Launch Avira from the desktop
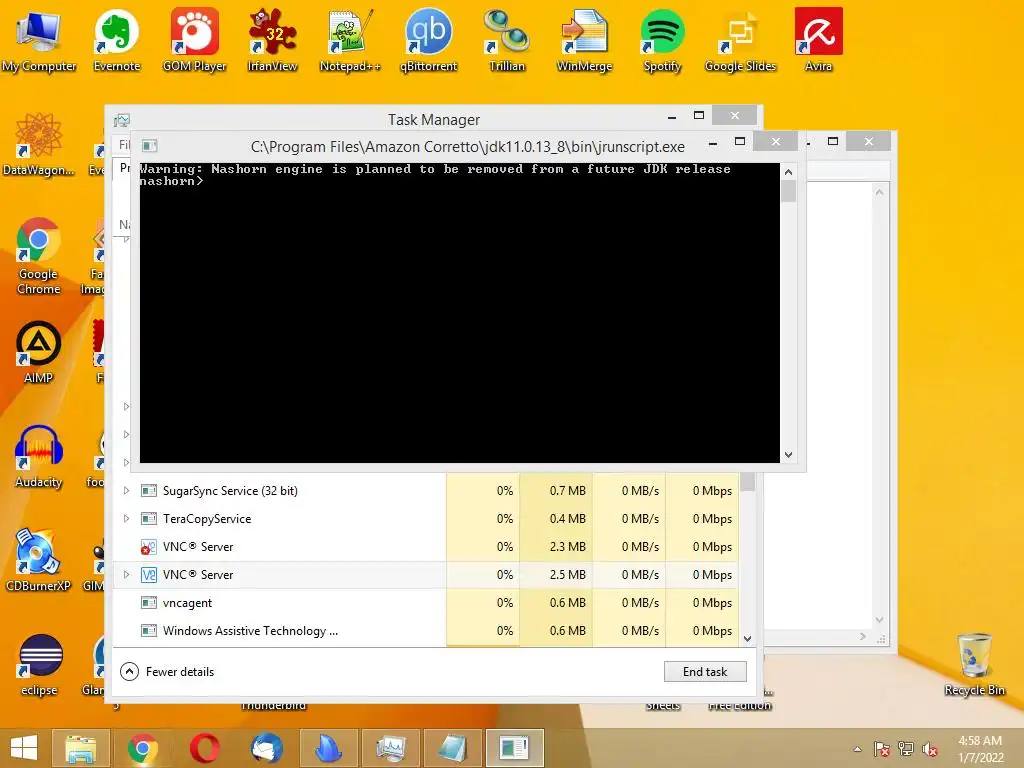 pyautogui.click(x=818, y=40)
